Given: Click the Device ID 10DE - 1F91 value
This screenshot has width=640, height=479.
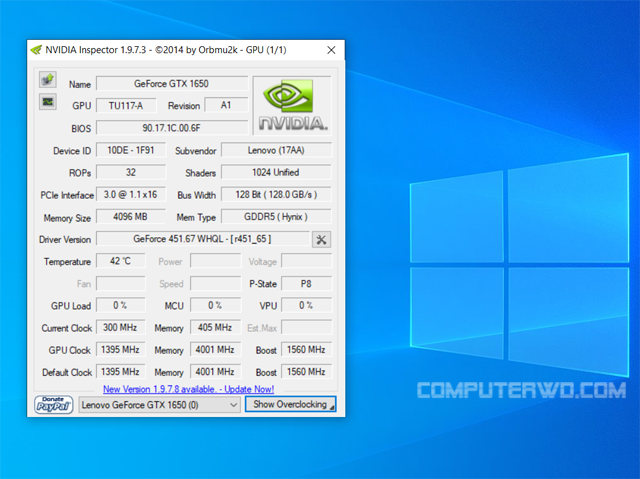Looking at the screenshot, I should tap(131, 150).
